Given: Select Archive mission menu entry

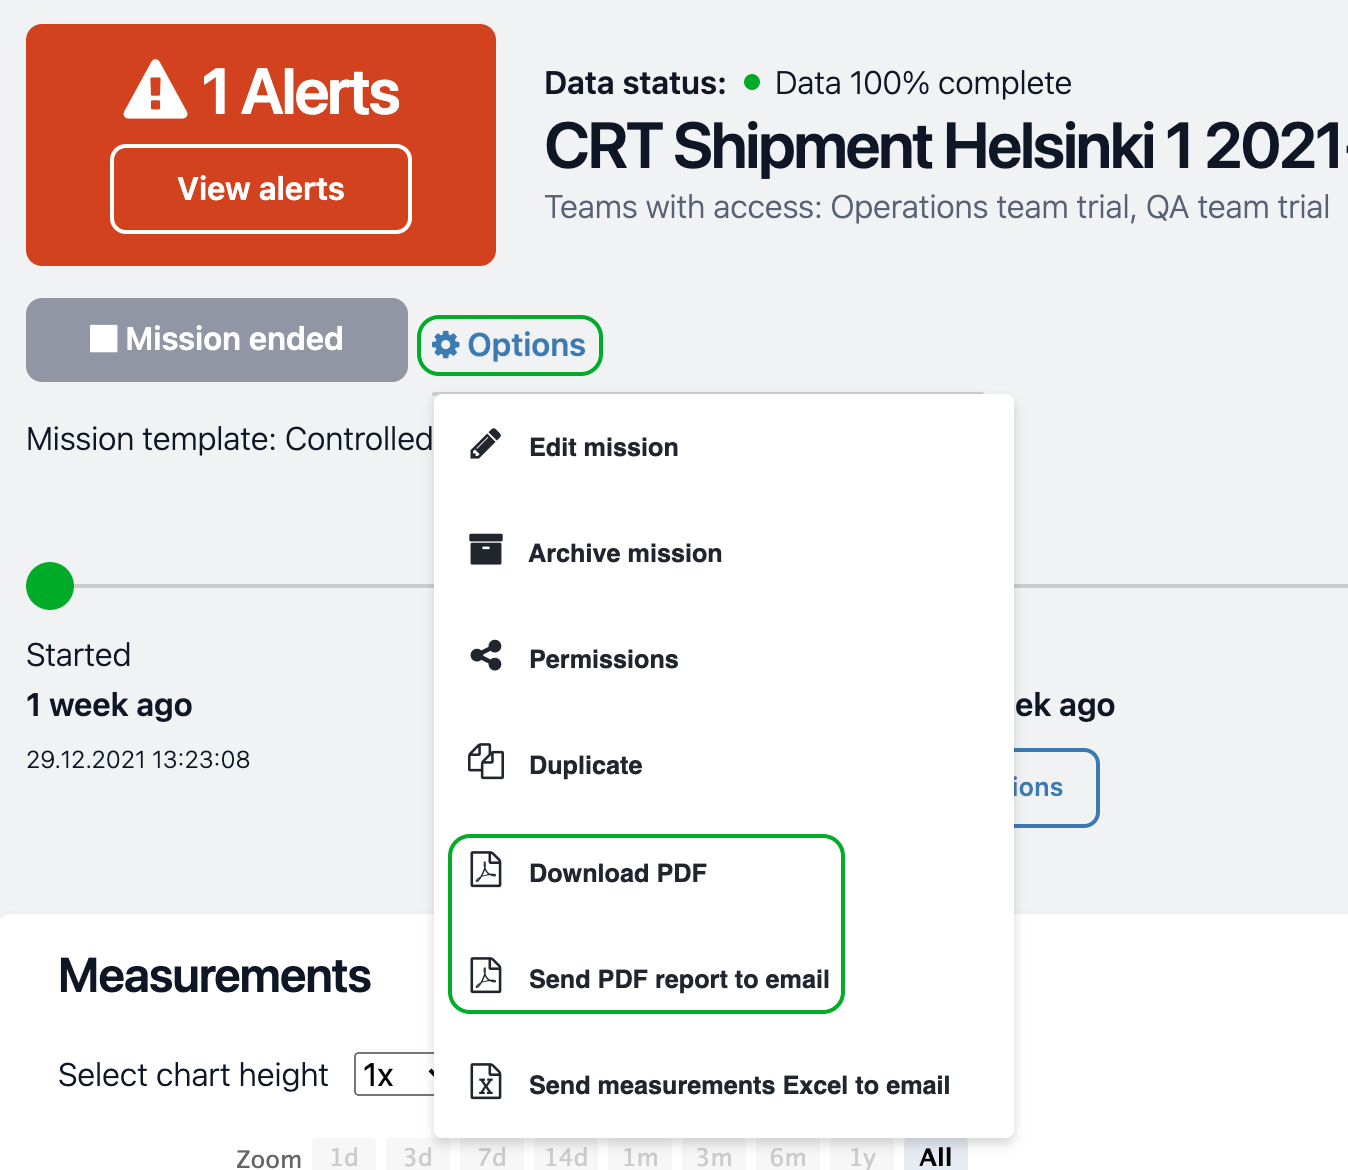Looking at the screenshot, I should pos(724,553).
